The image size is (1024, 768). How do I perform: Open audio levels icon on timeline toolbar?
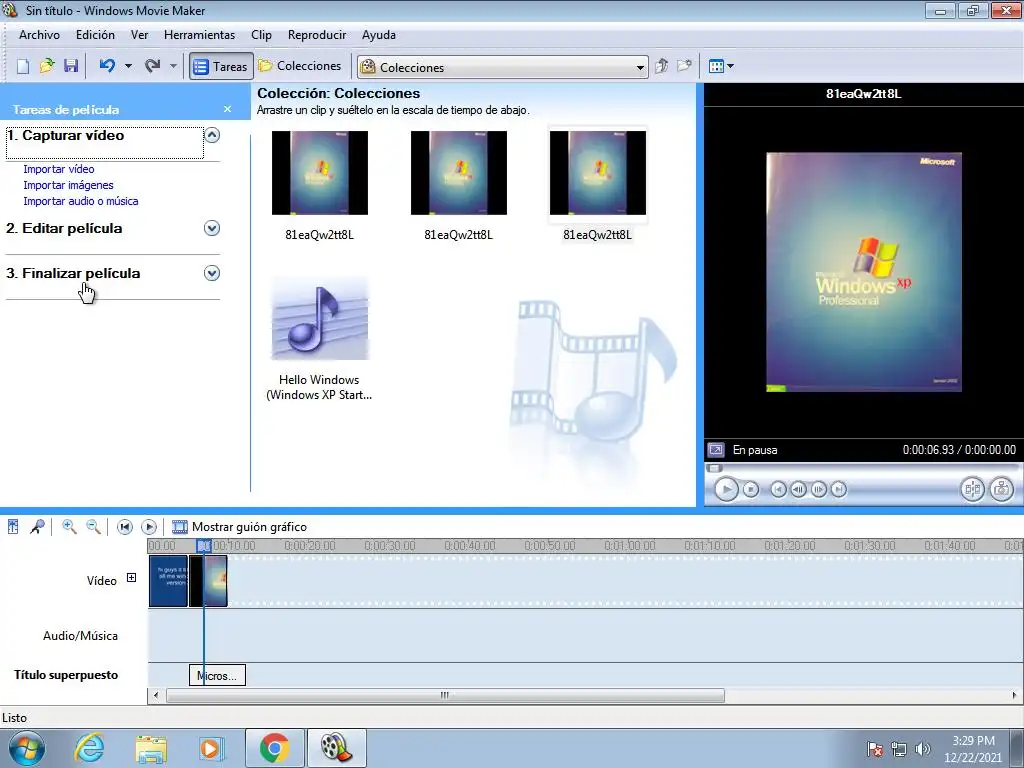tap(13, 527)
